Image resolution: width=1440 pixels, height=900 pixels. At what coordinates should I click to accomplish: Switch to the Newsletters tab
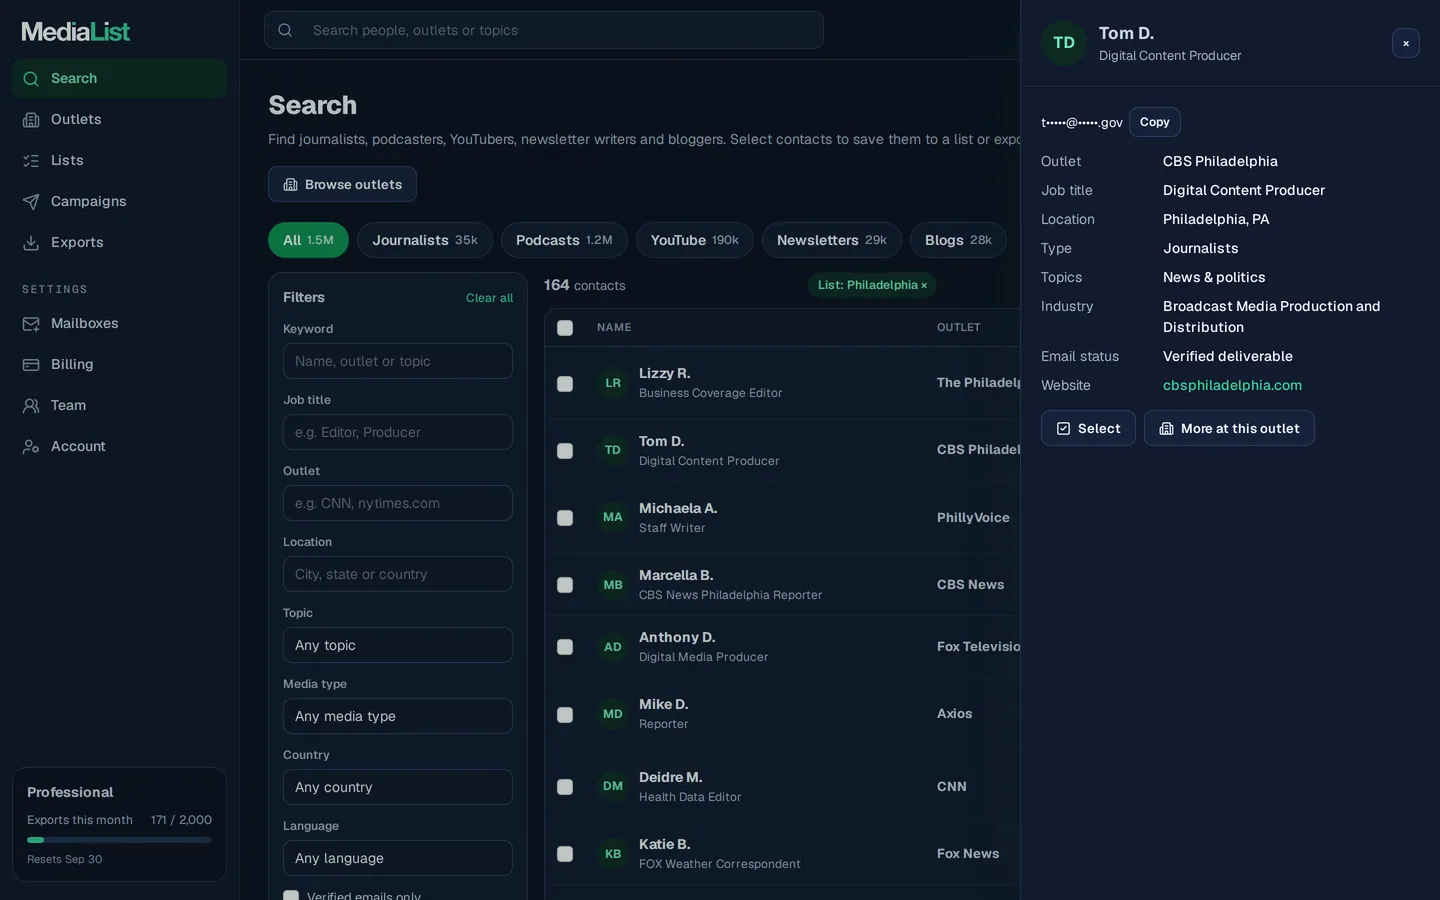tap(832, 240)
